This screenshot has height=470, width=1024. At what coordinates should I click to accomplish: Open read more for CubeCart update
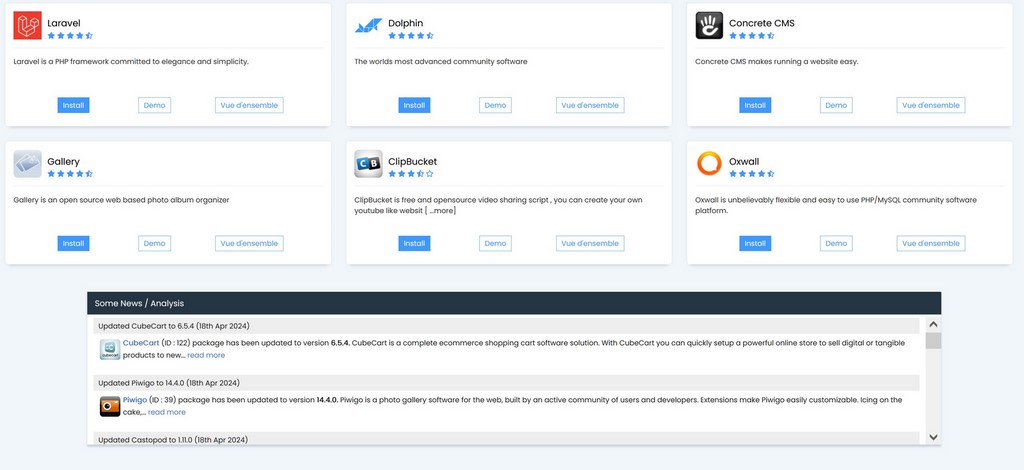[x=206, y=355]
